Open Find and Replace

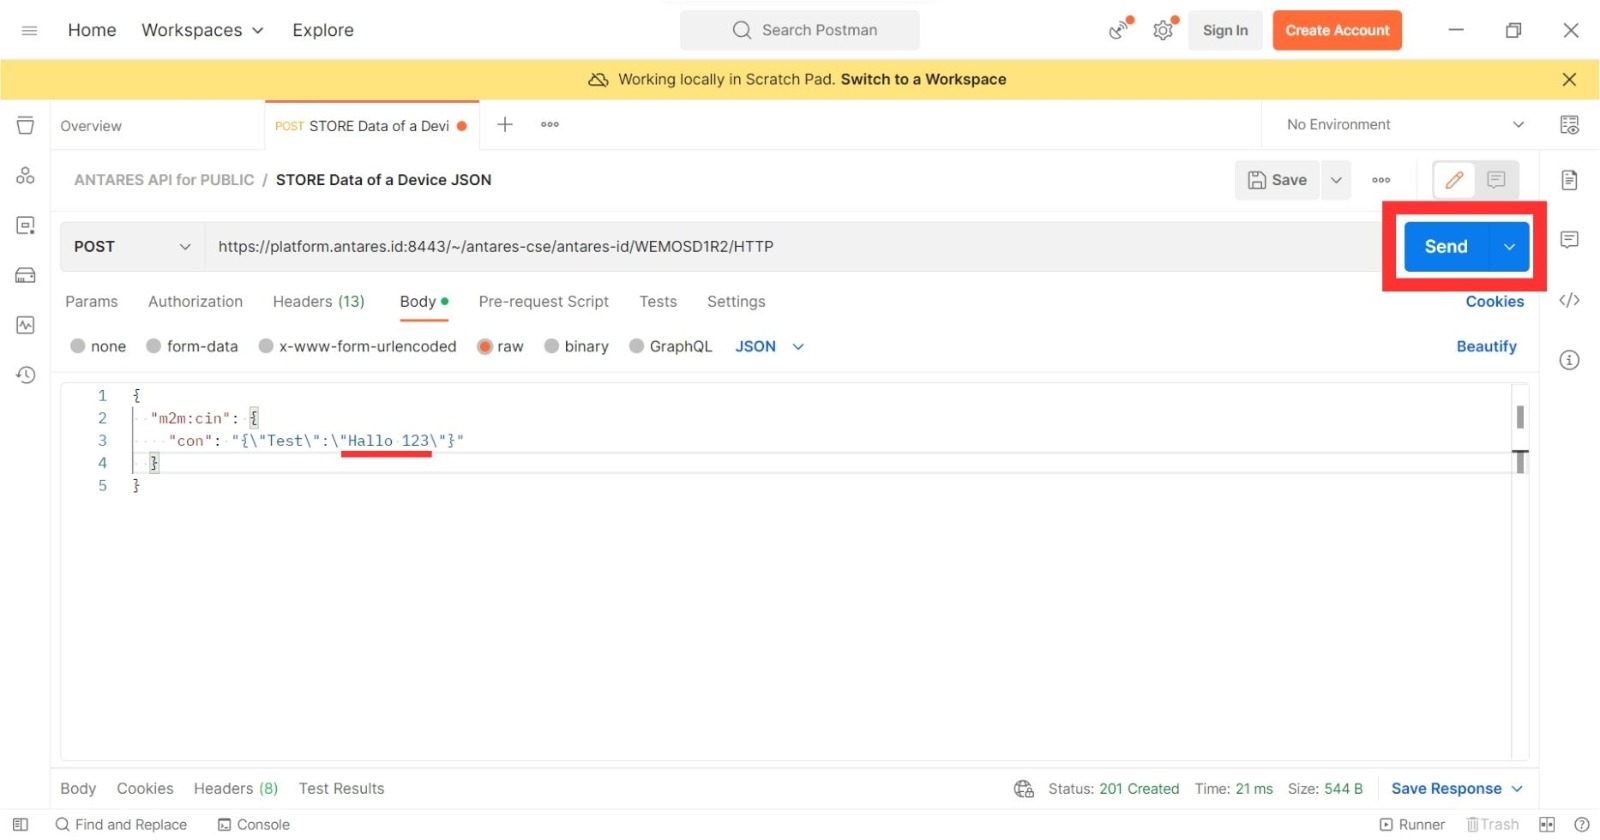pyautogui.click(x=121, y=825)
